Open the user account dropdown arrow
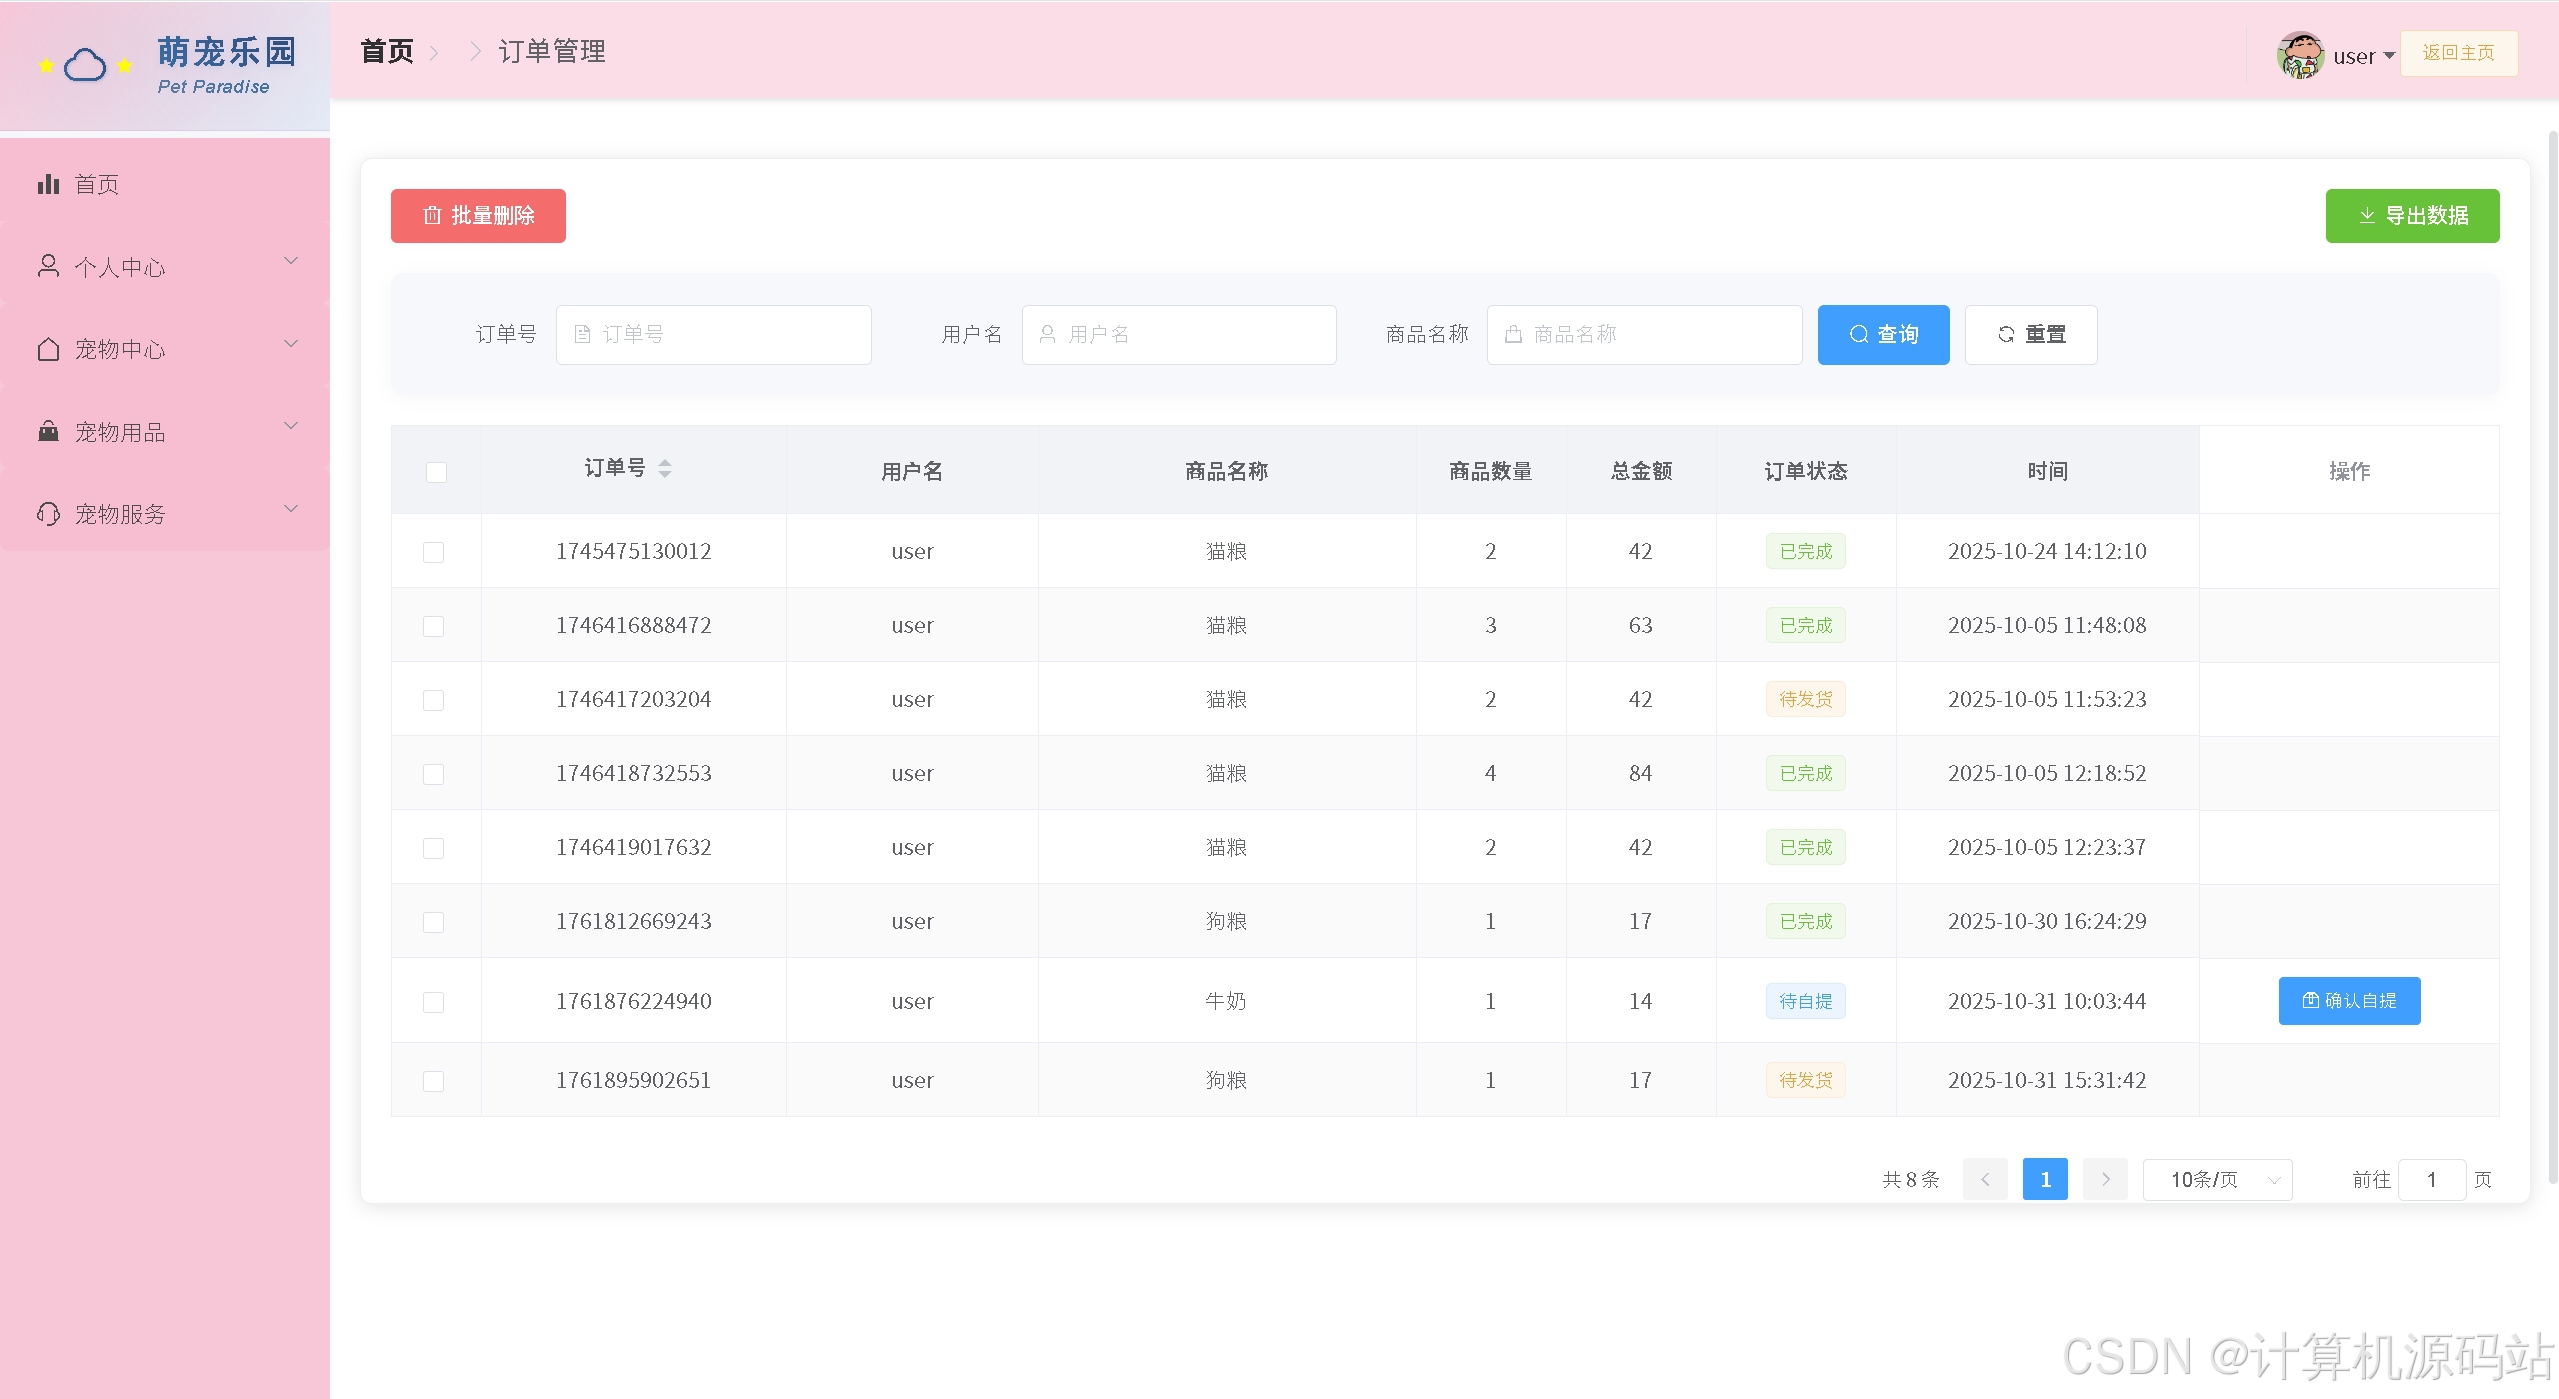2559x1399 pixels. point(2389,56)
